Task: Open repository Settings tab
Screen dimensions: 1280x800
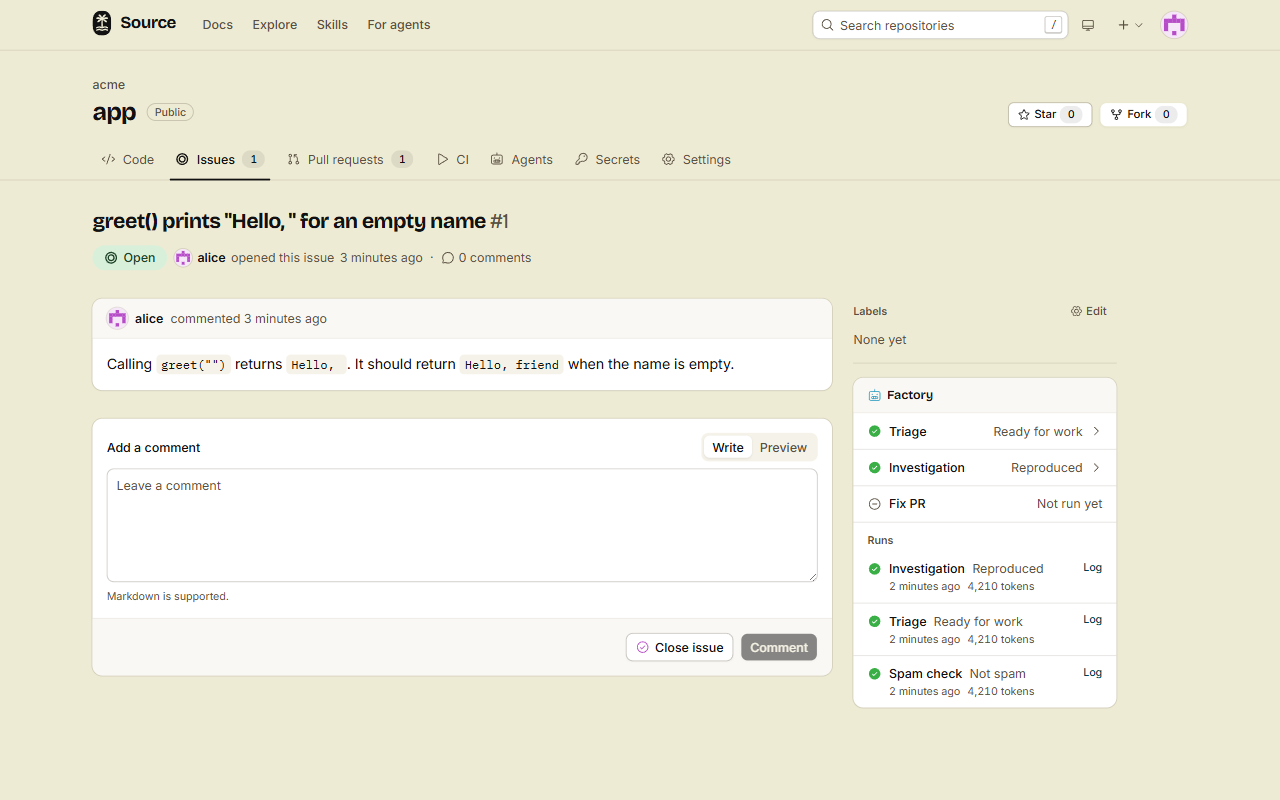Action: (x=696, y=160)
